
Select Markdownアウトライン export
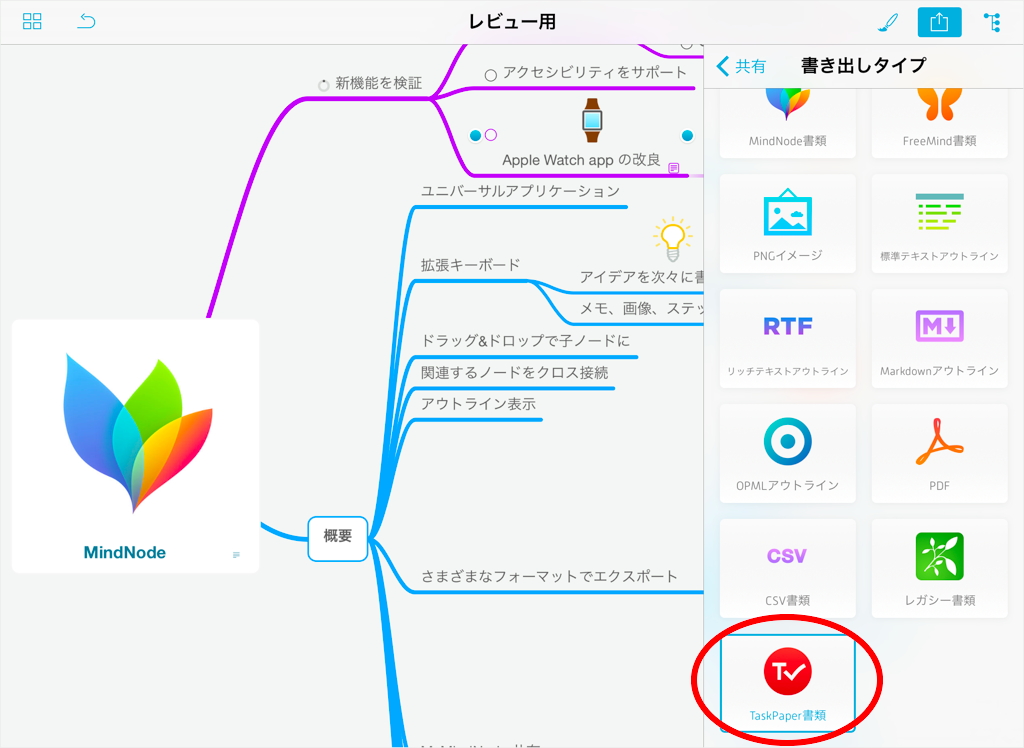point(939,338)
